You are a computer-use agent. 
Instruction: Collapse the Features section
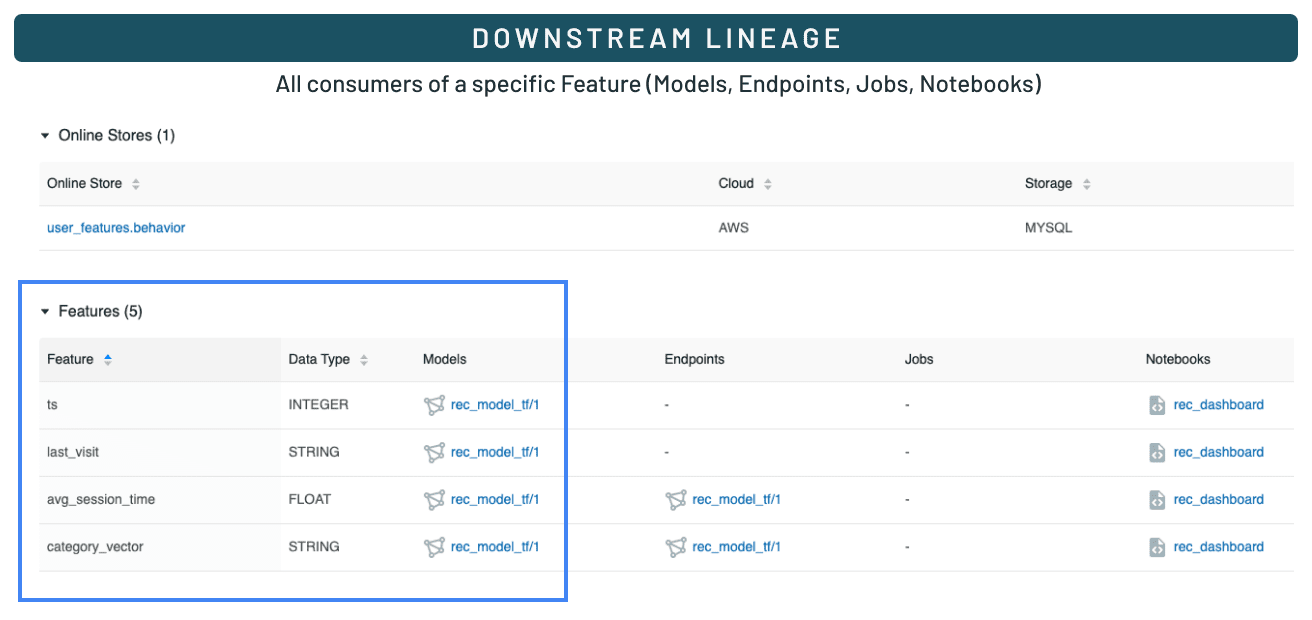pos(45,312)
